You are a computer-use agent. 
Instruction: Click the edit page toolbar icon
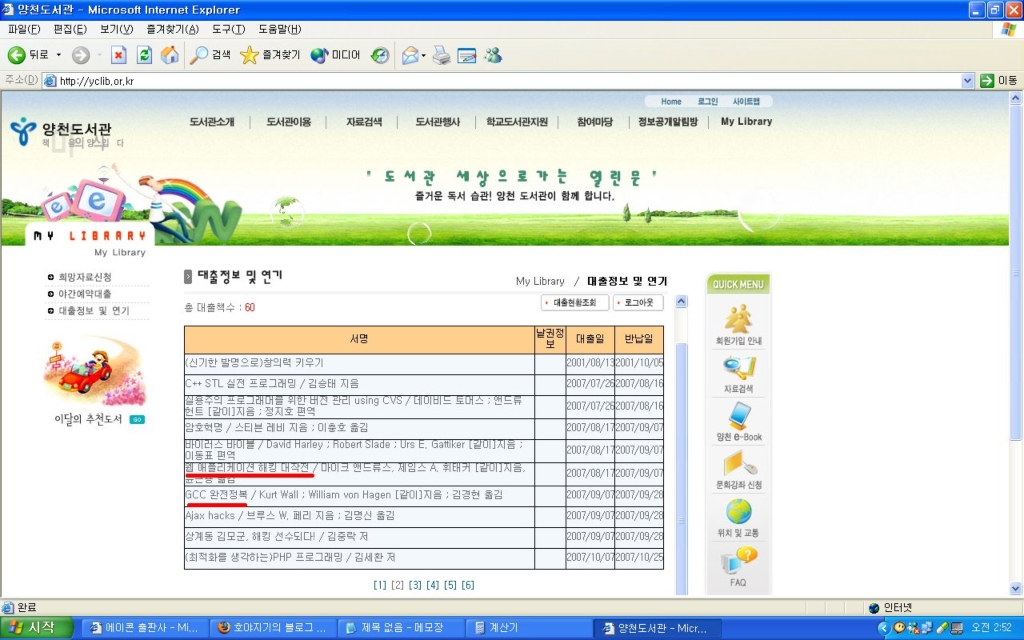pos(467,56)
